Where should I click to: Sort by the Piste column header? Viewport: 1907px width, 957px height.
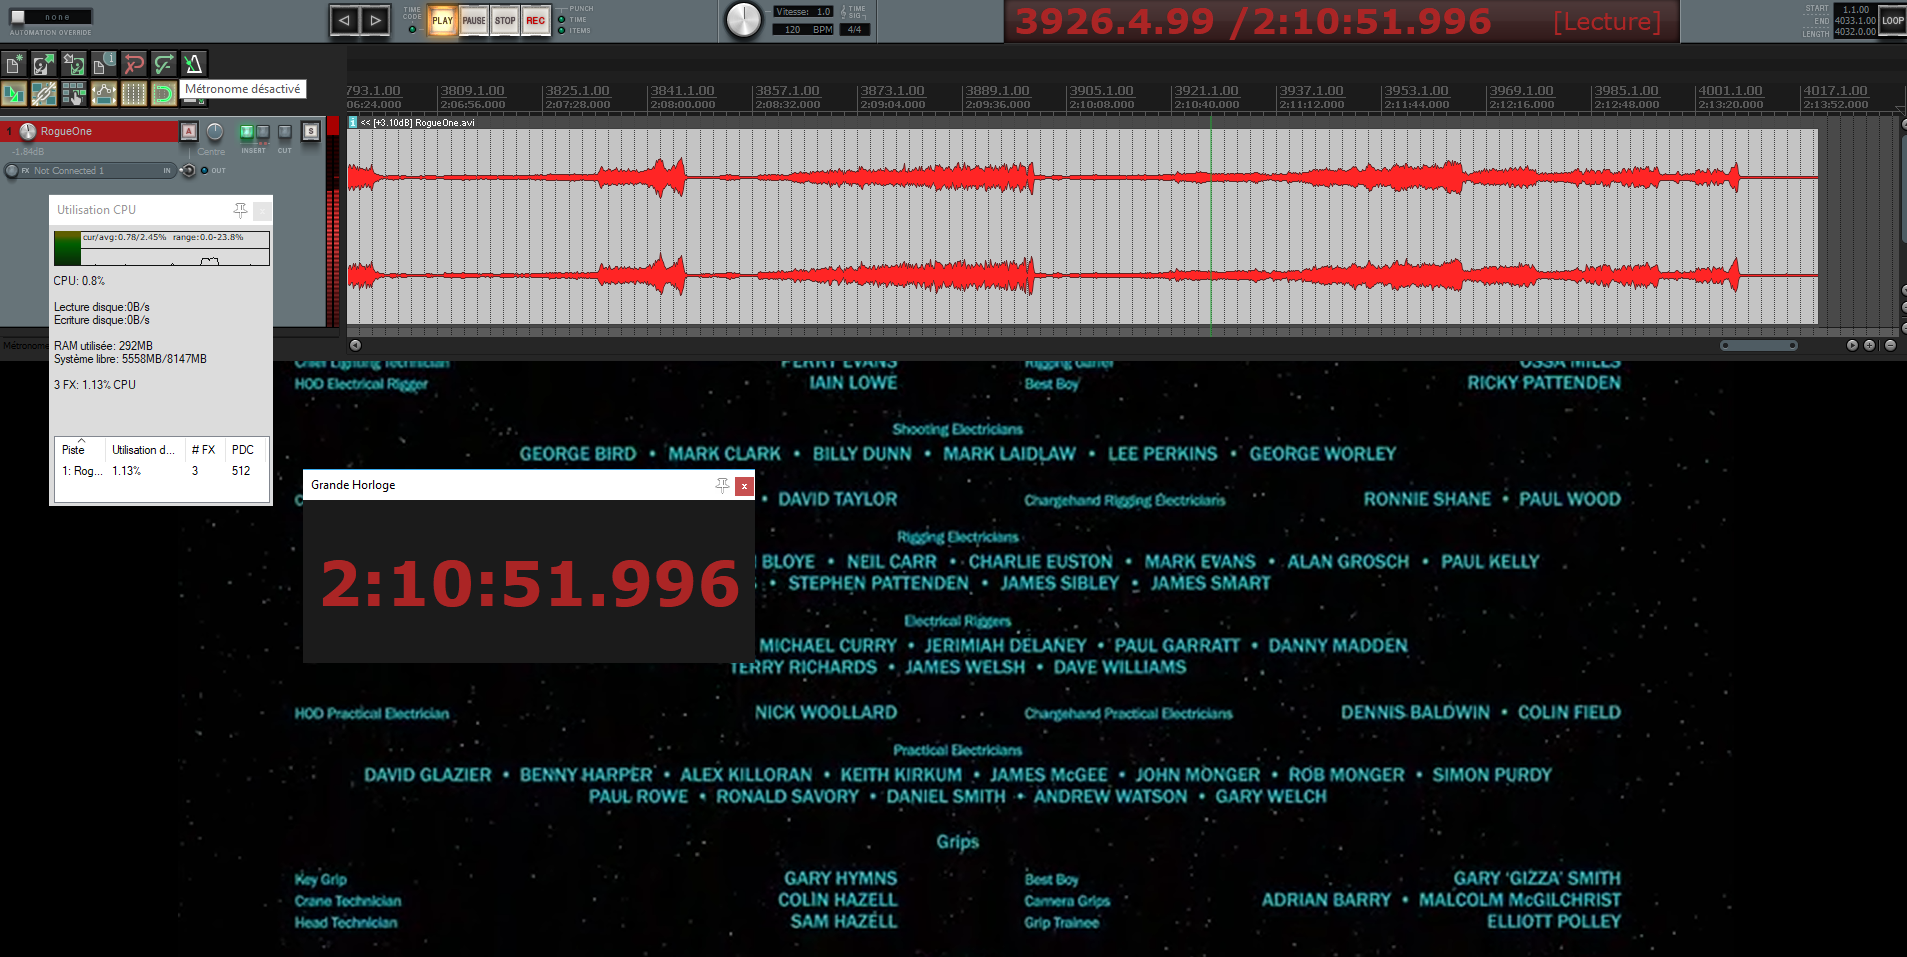pos(80,450)
